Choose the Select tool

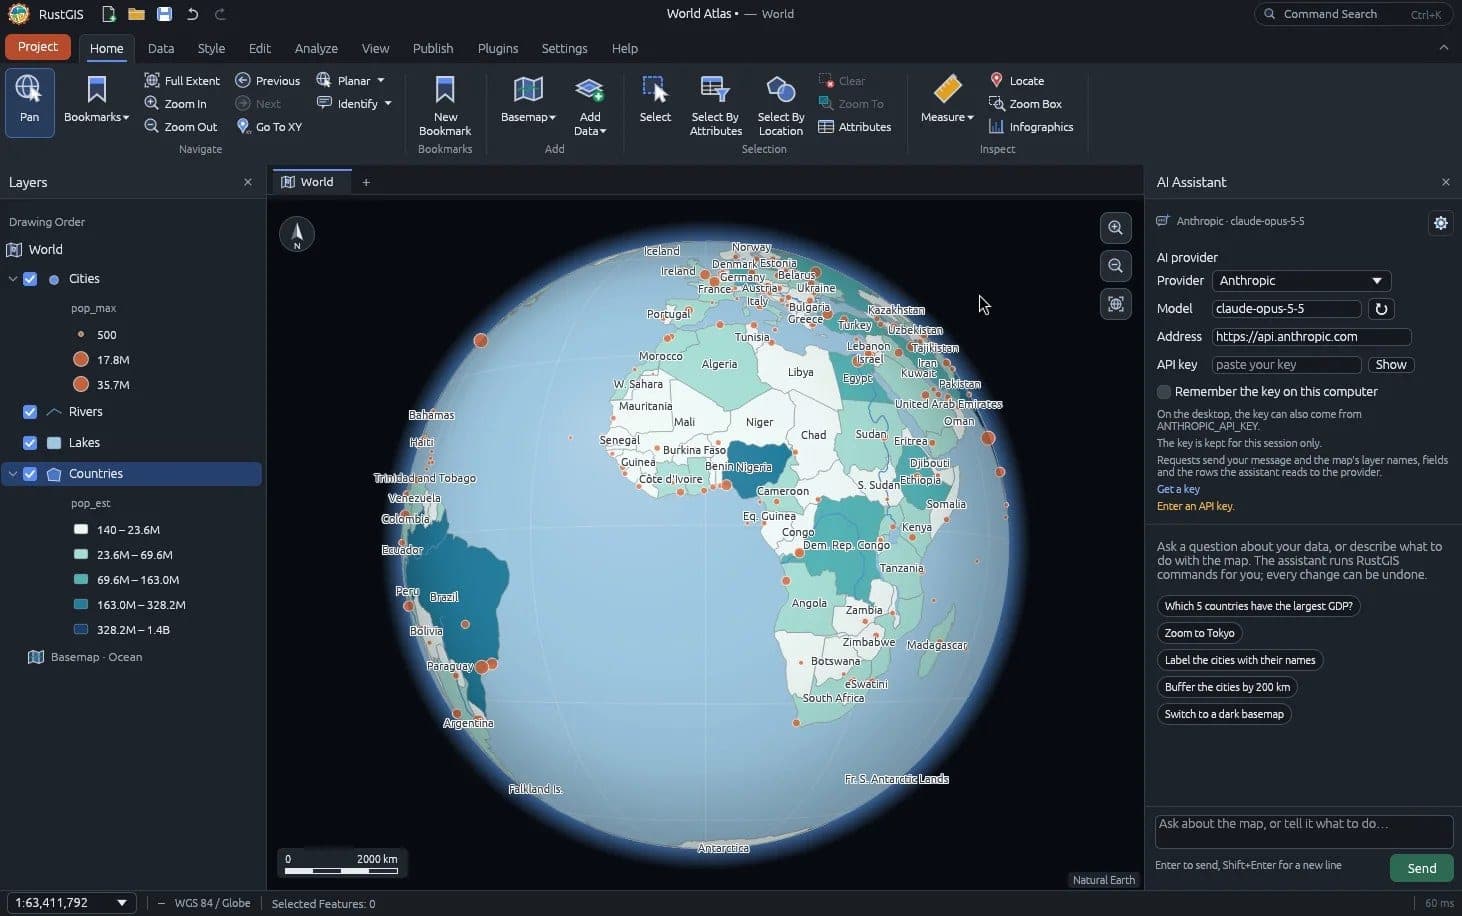(655, 100)
